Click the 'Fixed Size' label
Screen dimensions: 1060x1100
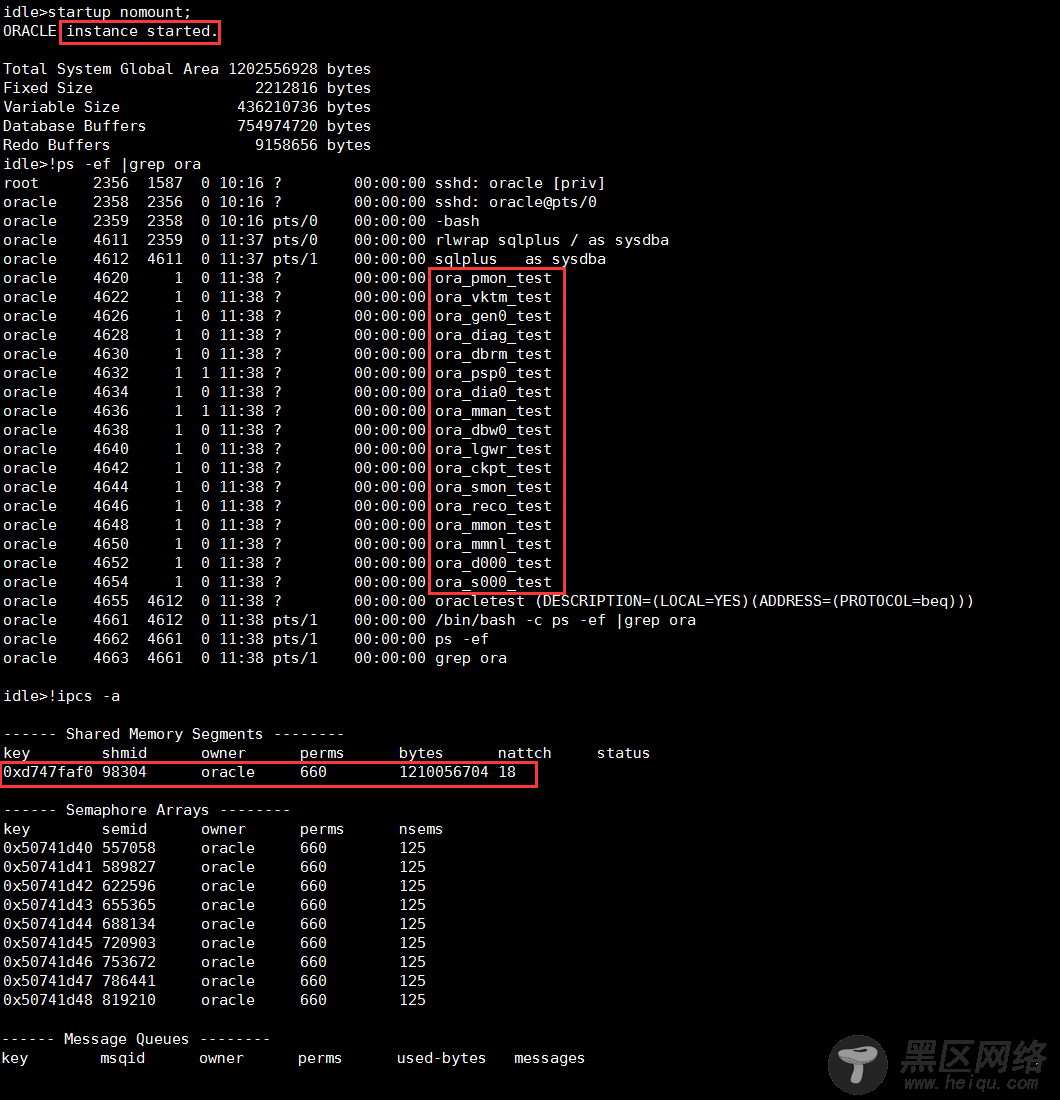point(48,88)
